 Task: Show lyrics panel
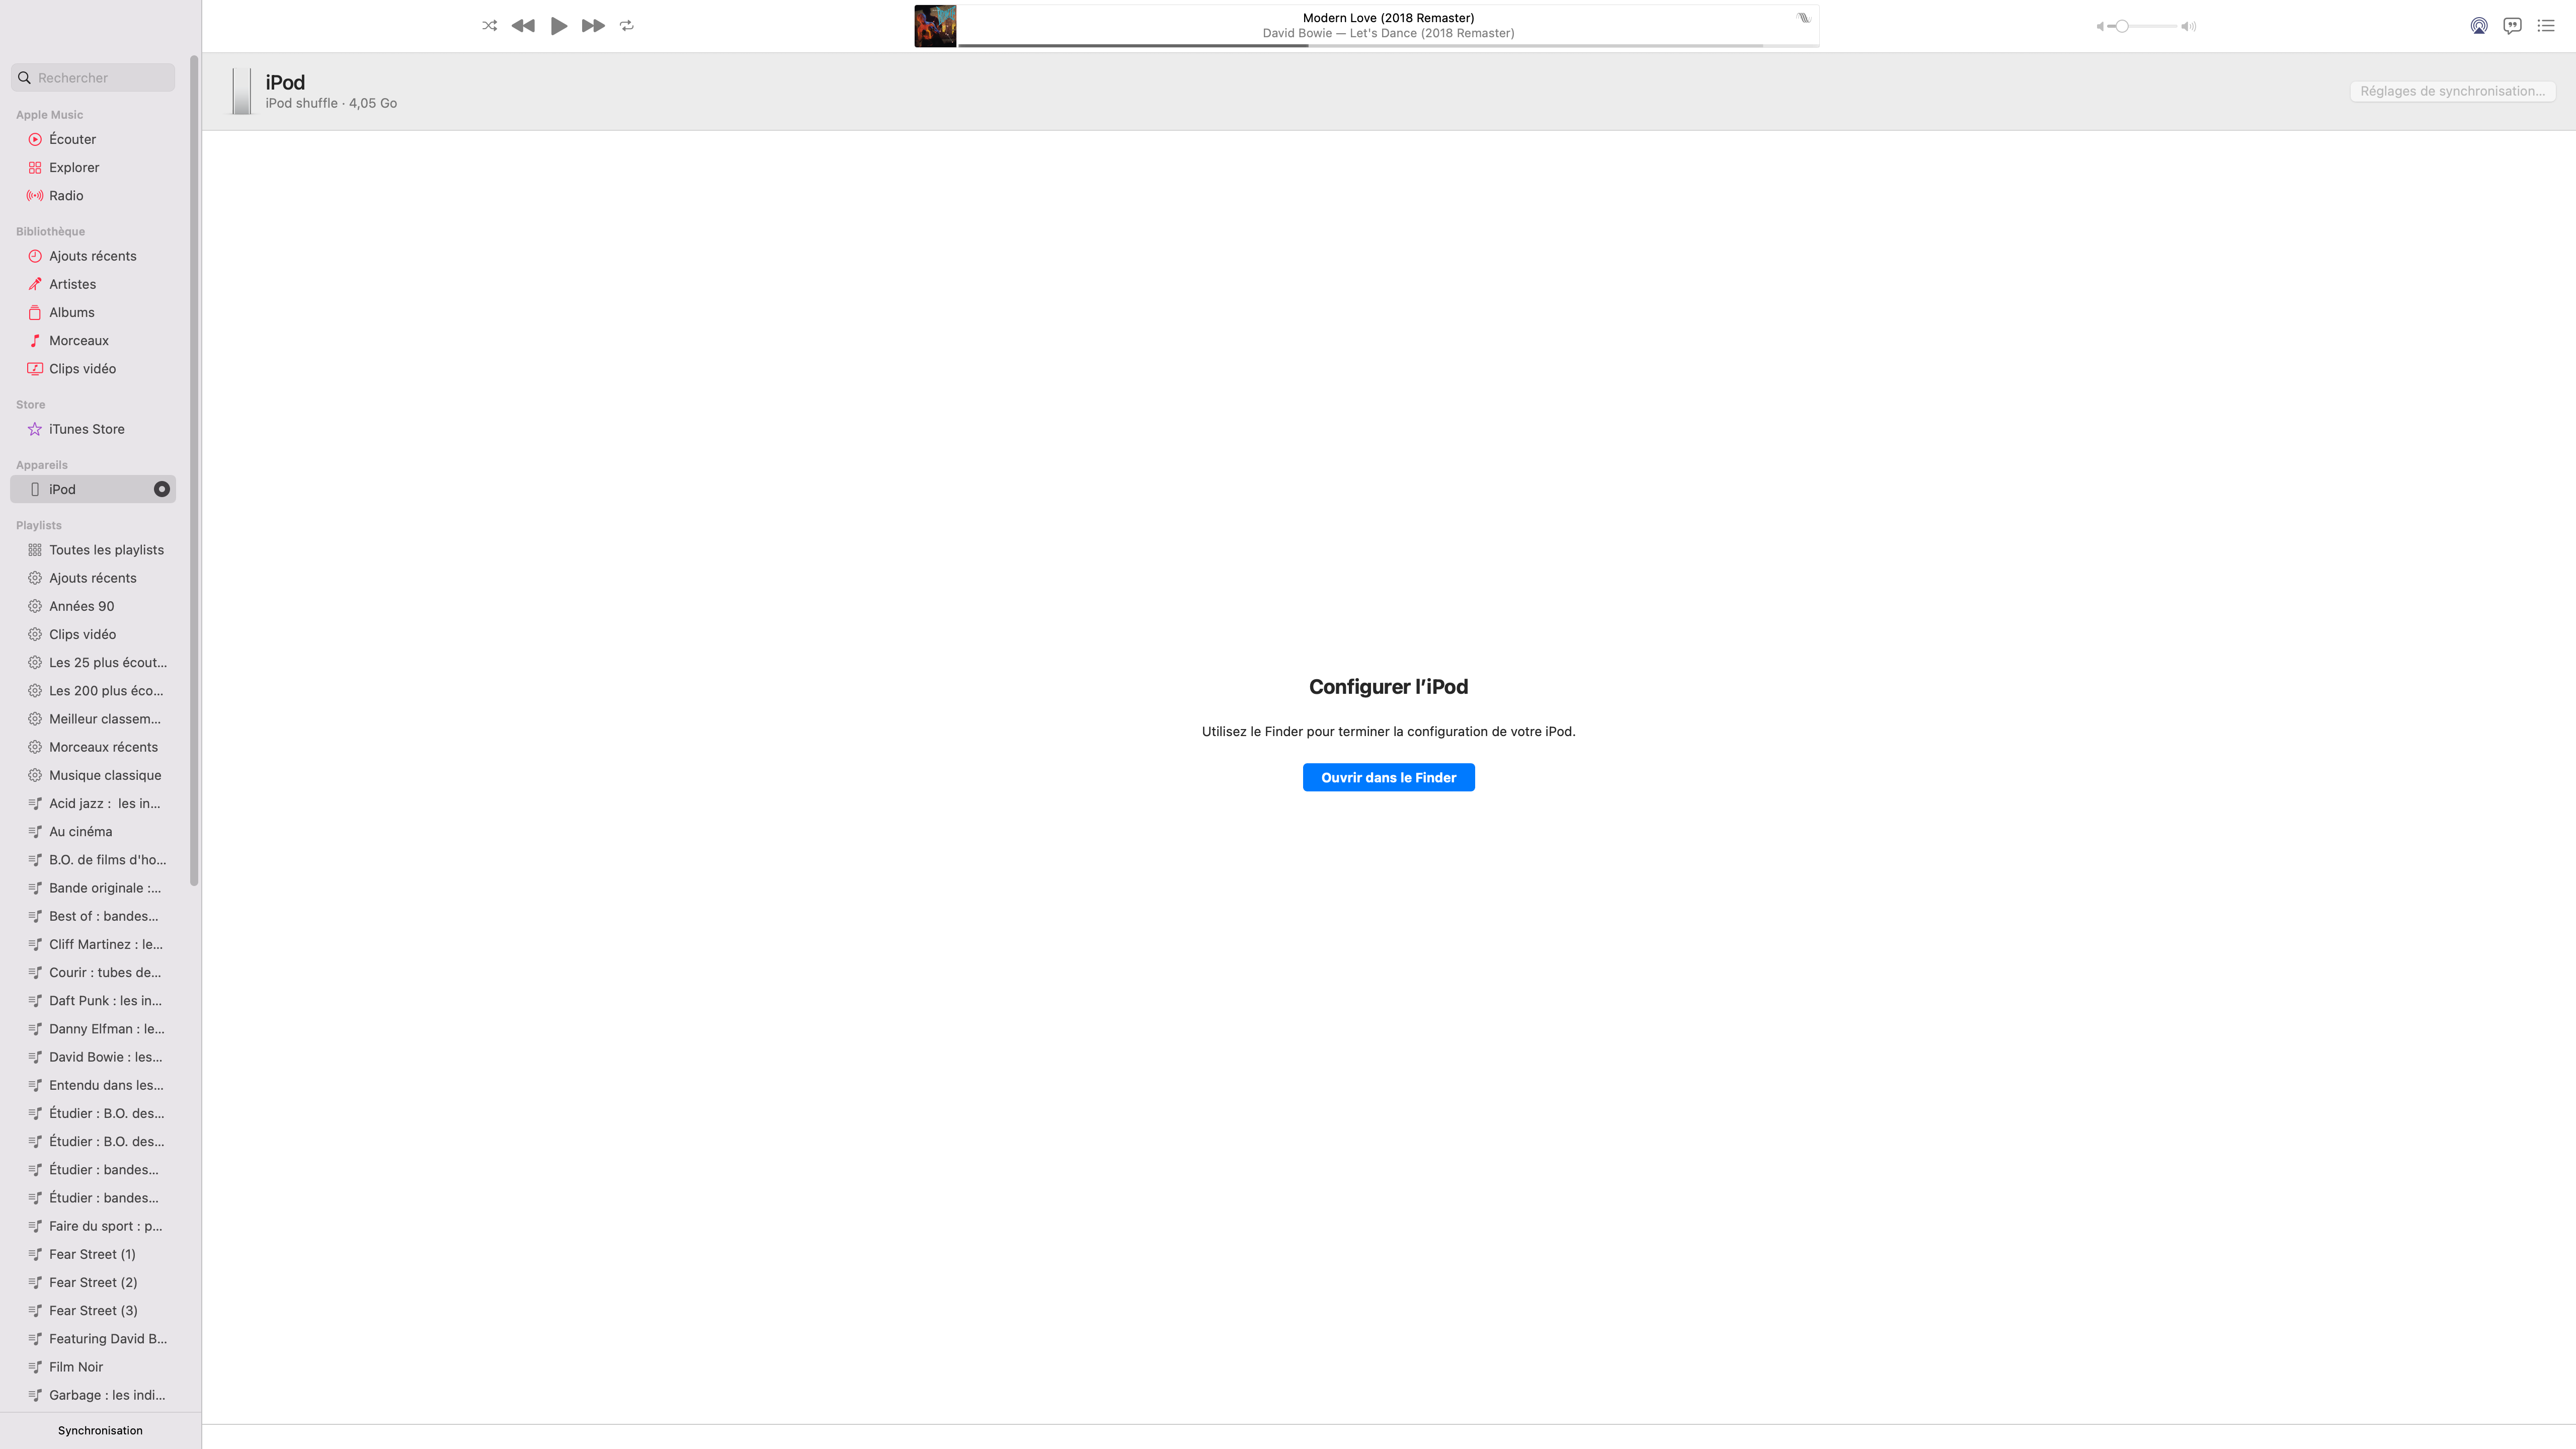(x=2512, y=26)
